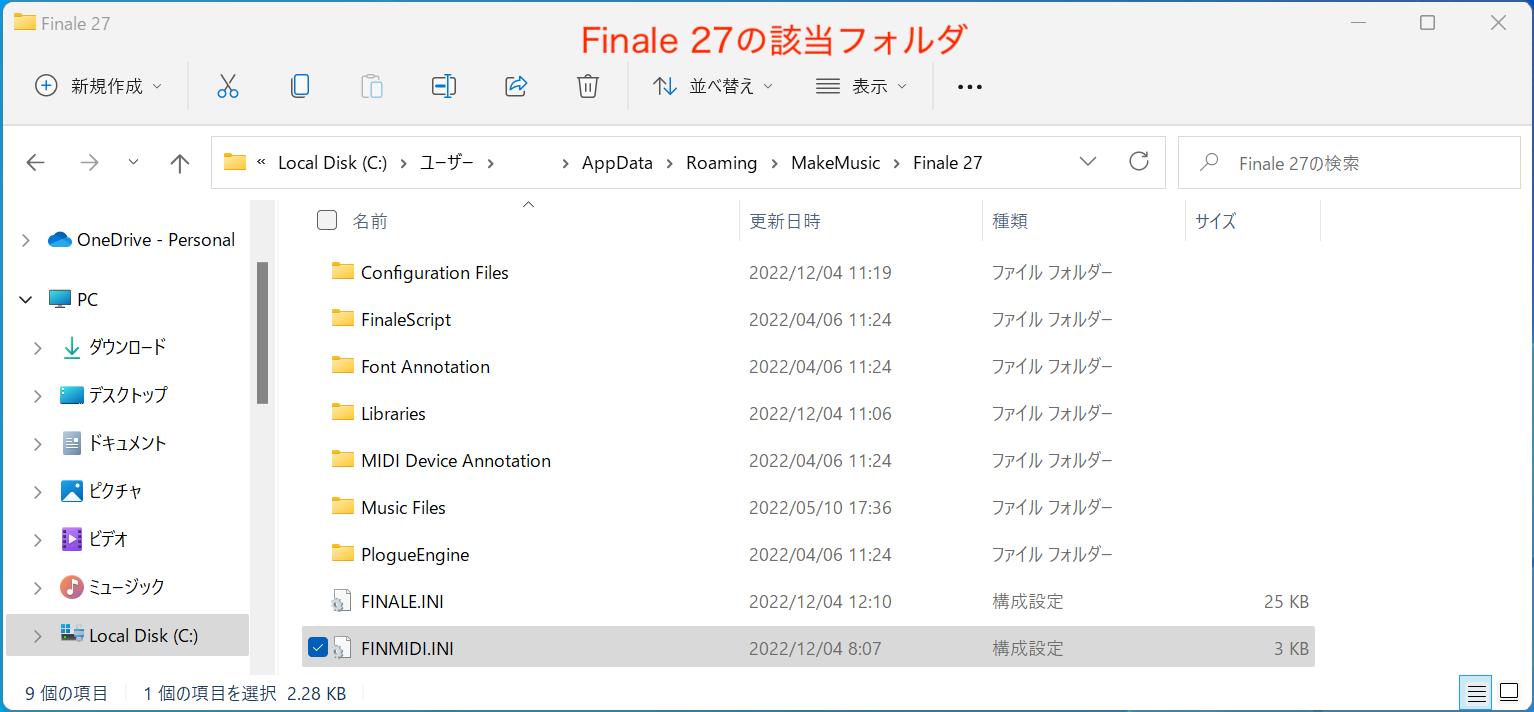Expand the Local Disk (C:) tree node
Image resolution: width=1534 pixels, height=712 pixels.
38,636
